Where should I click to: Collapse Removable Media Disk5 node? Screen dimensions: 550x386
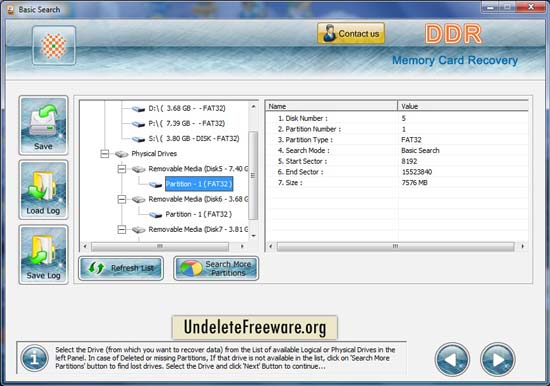pos(121,169)
